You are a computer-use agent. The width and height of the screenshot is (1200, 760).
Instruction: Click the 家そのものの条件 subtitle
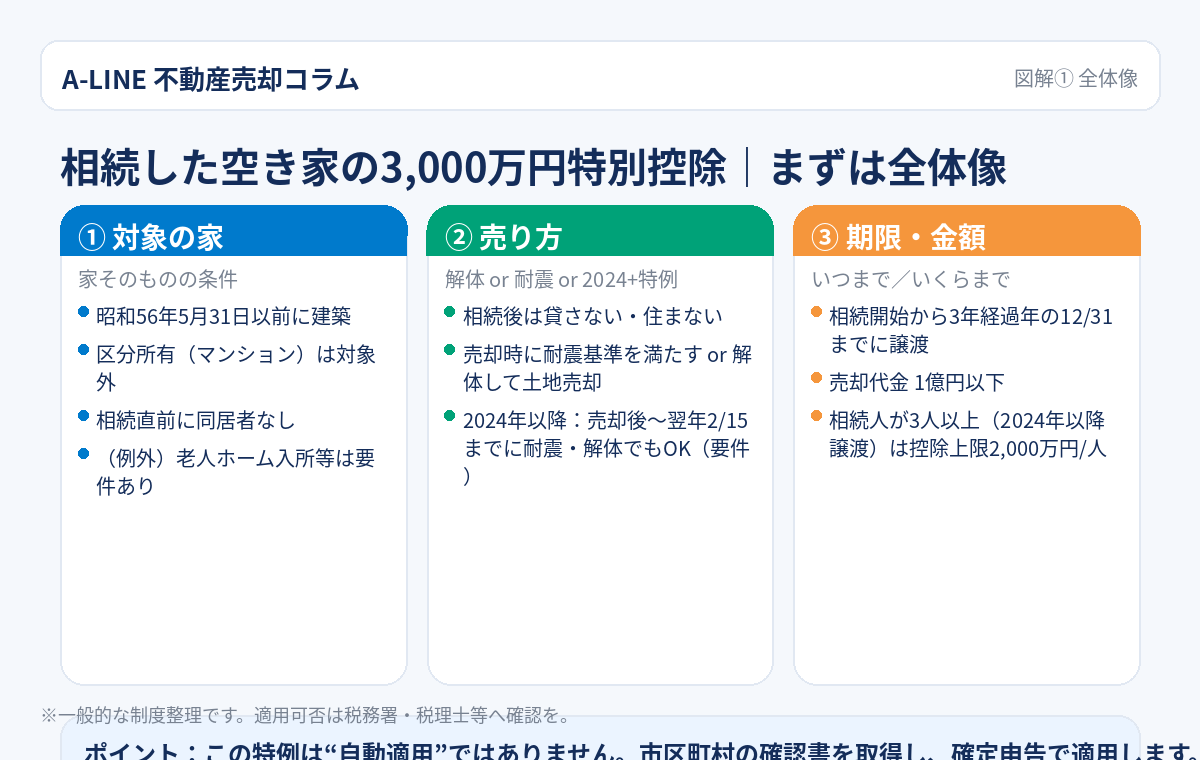(158, 279)
